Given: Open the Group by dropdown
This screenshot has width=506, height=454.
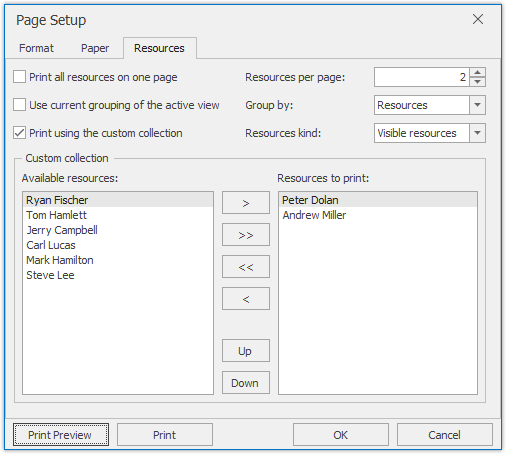Looking at the screenshot, I should pyautogui.click(x=477, y=105).
